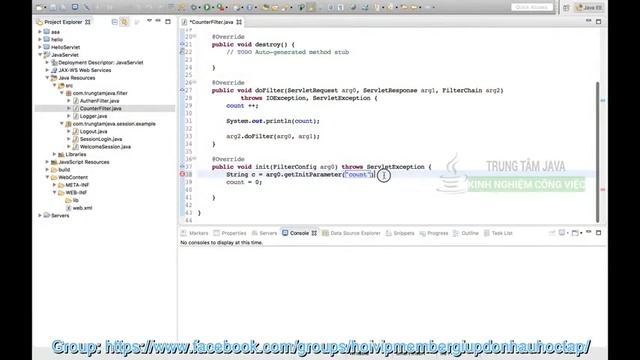
Task: Click the override marker on line 27
Action: 182,90
